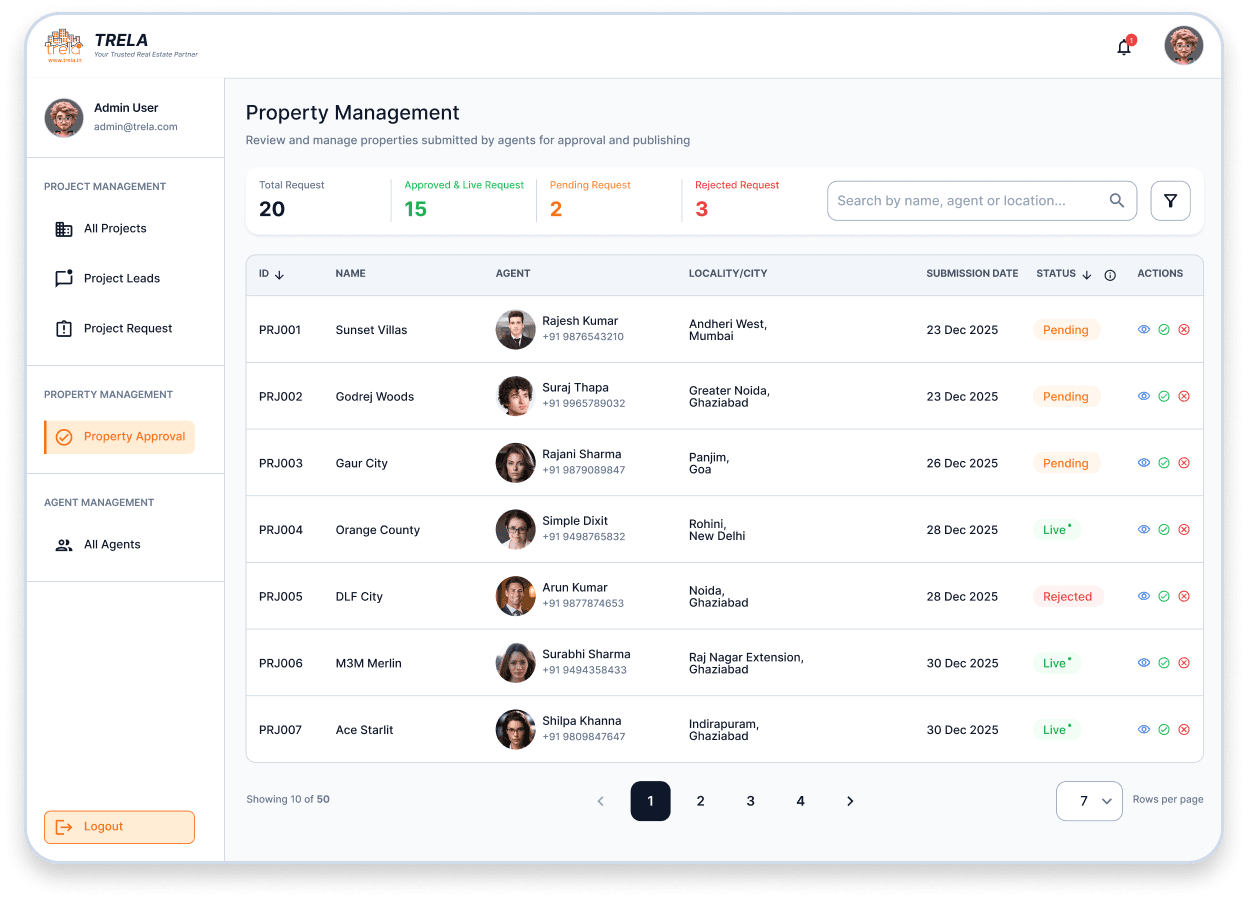1248x900 pixels.
Task: Go to page 3 of results
Action: 750,801
